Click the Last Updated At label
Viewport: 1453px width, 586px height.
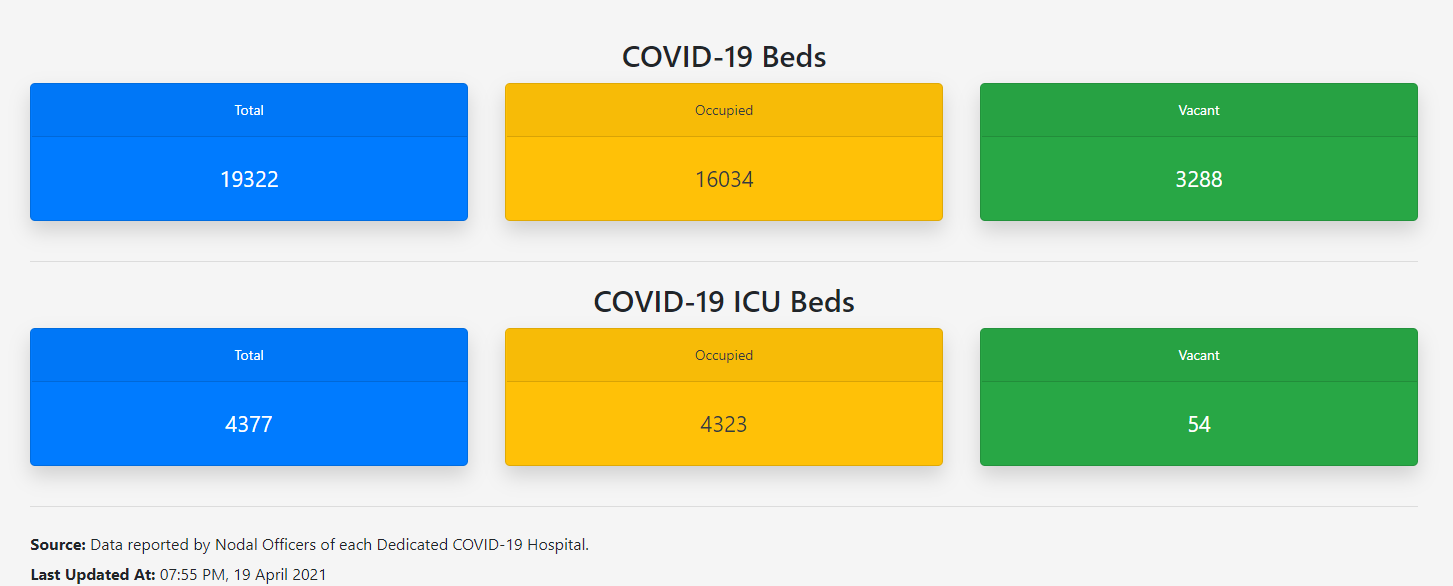93,575
